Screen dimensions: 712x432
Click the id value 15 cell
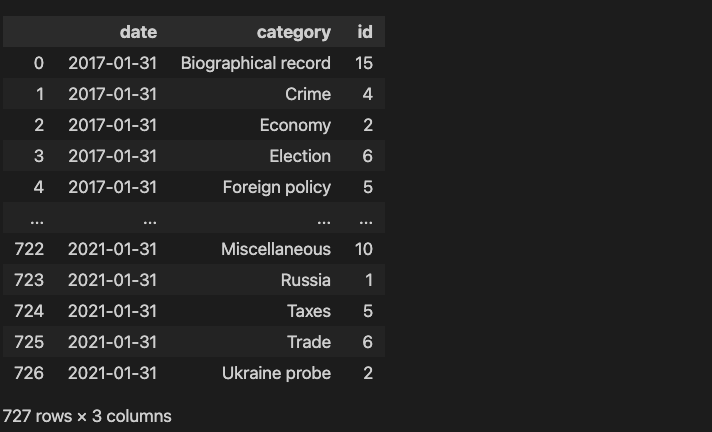pos(364,63)
